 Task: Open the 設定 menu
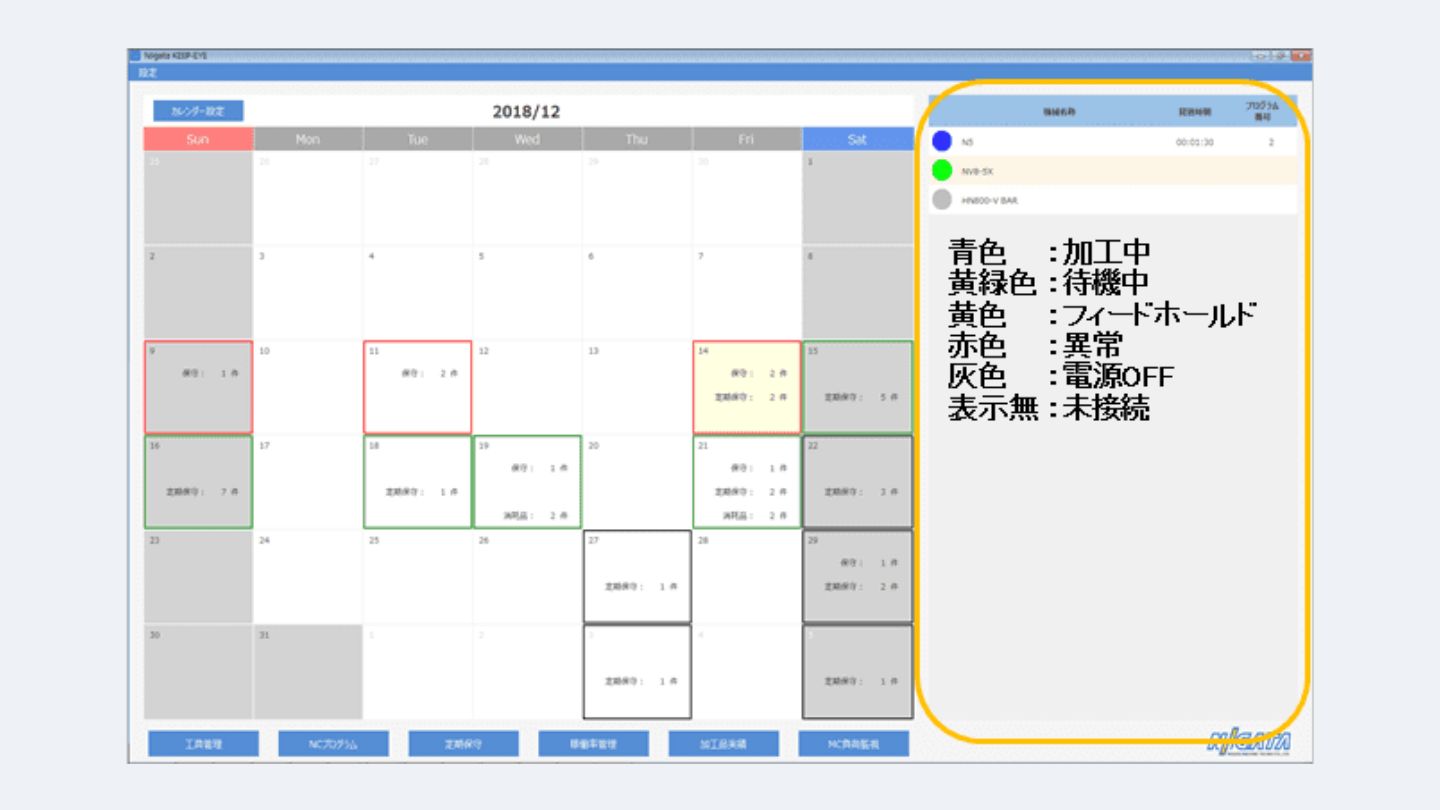[x=148, y=72]
